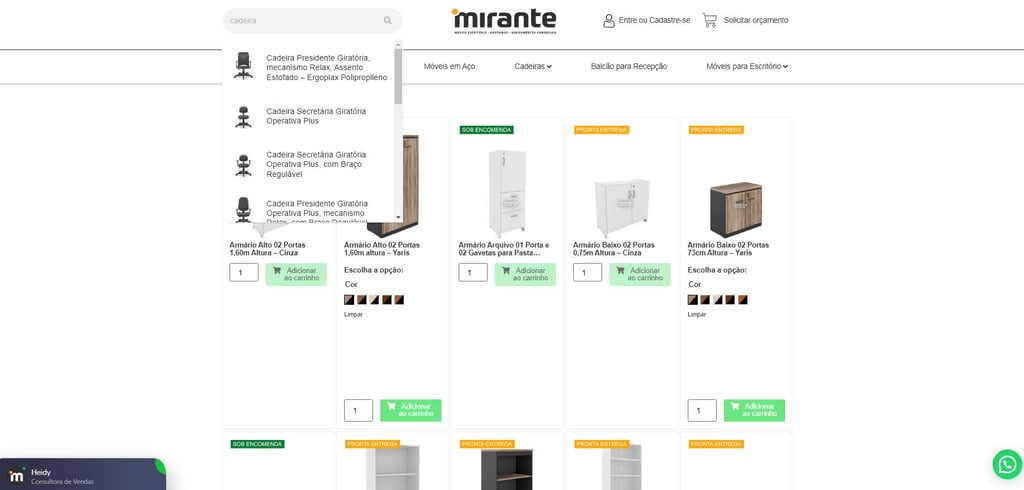The image size is (1024, 490).
Task: Open the WhatsApp chat button
Action: (x=1006, y=465)
